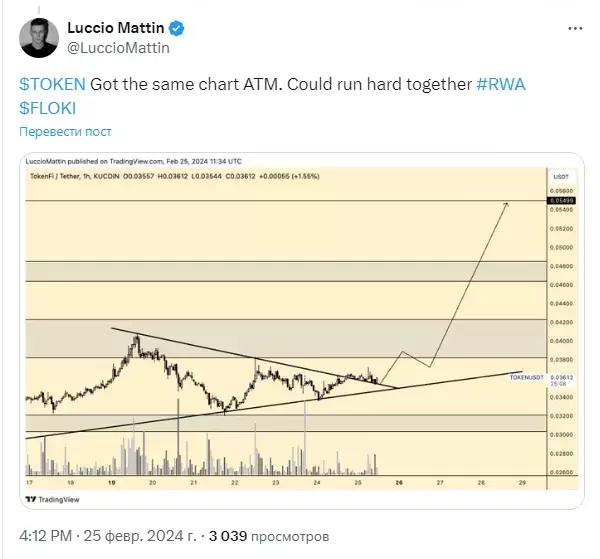Click date 19 on the chart time axis
Image resolution: width=600 pixels, height=559 pixels.
pyautogui.click(x=111, y=482)
